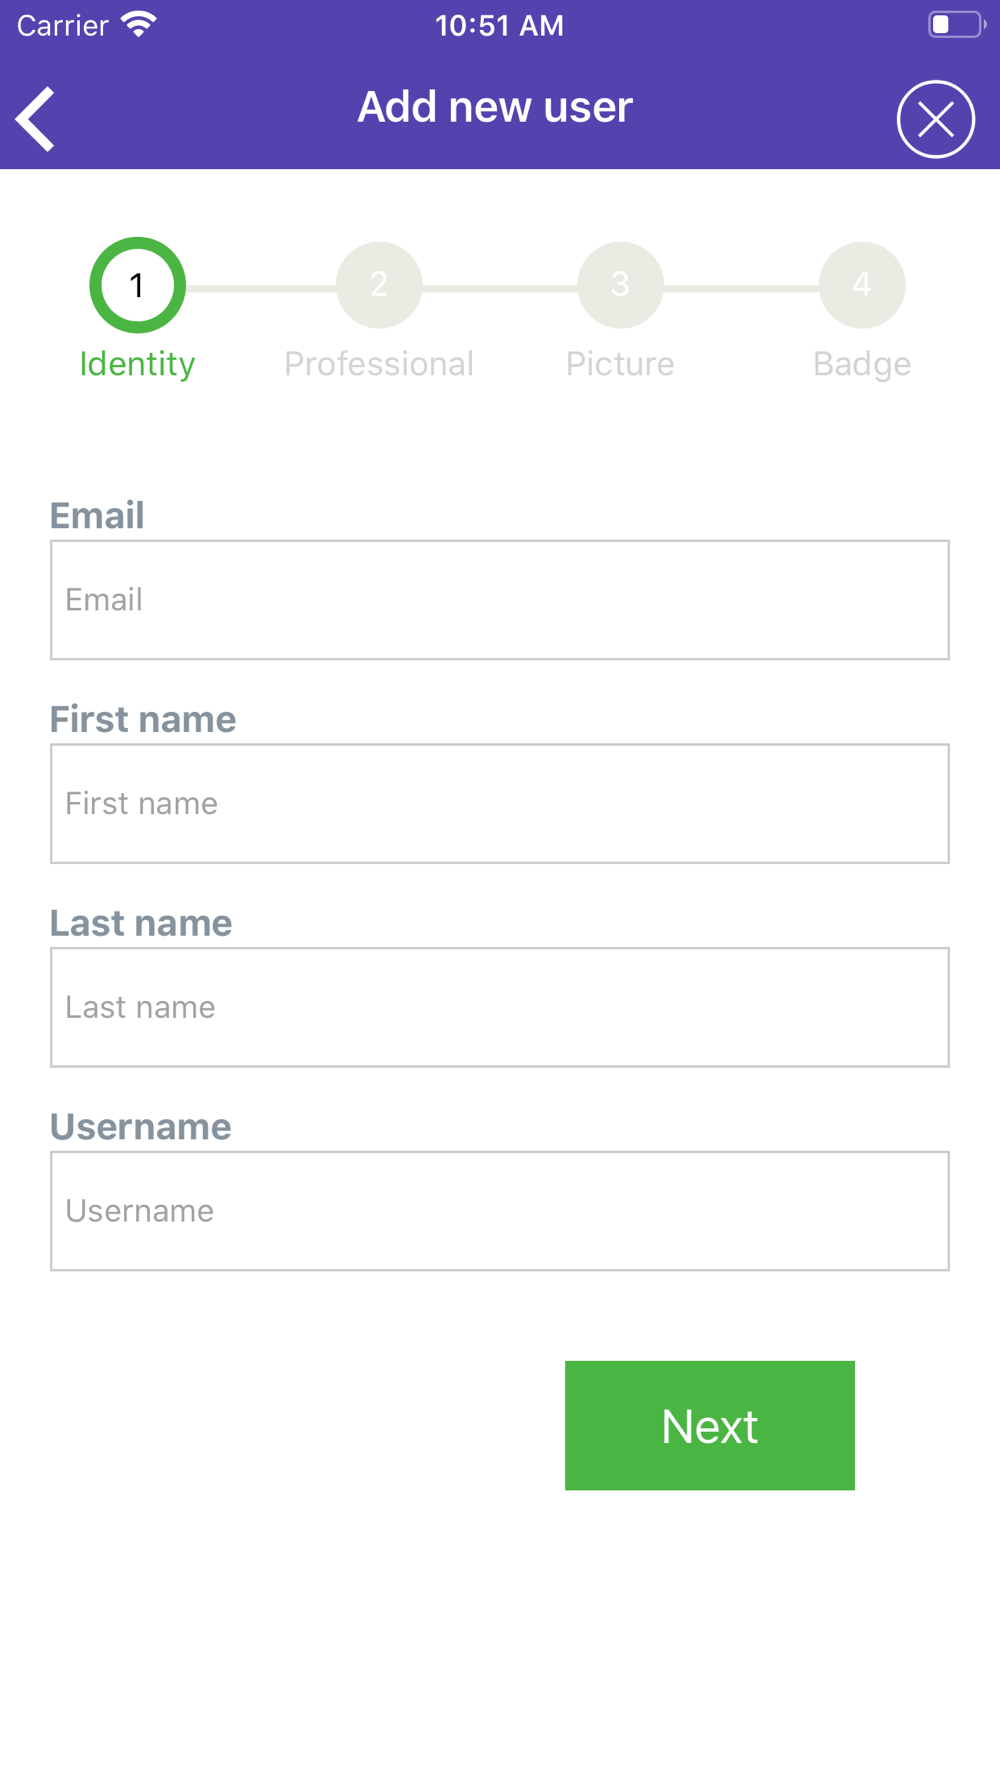Switch to the Badge step label
1000x1778 pixels.
pyautogui.click(x=862, y=364)
